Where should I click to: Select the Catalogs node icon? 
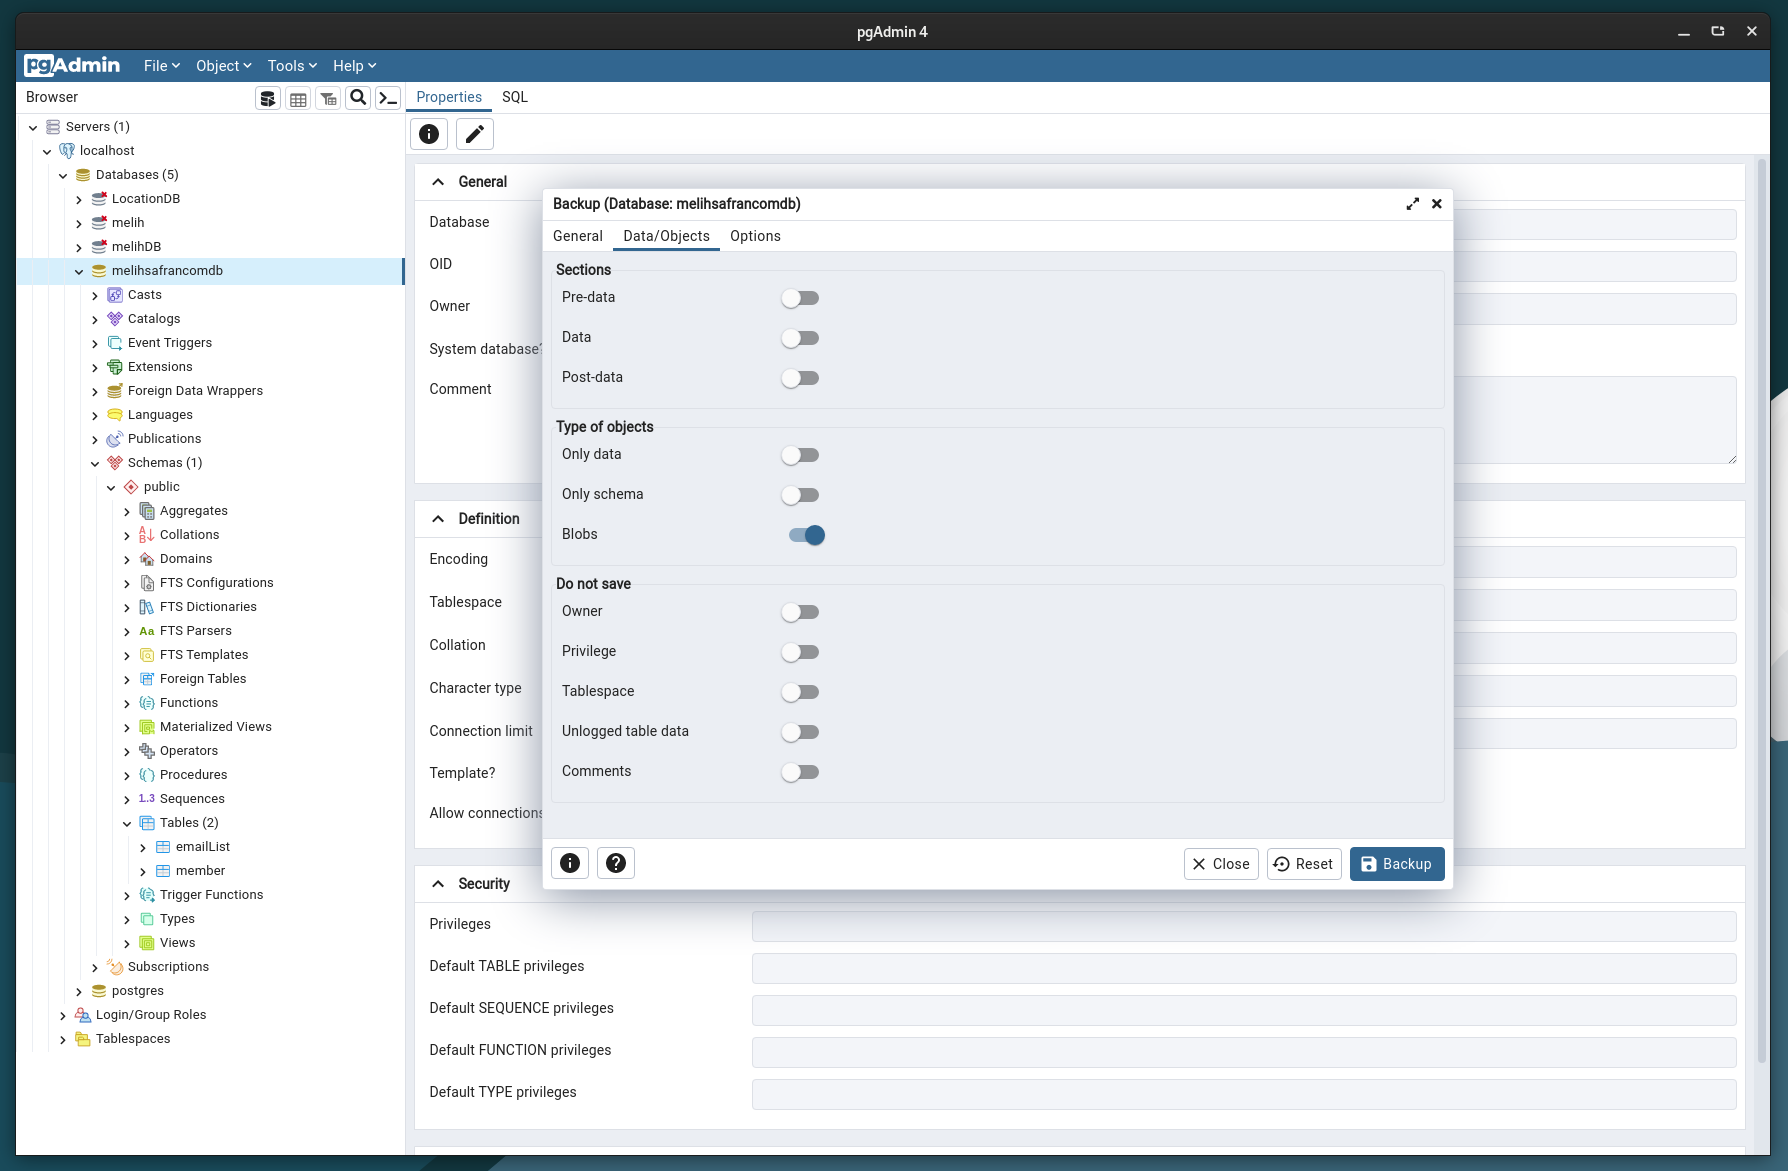click(x=115, y=319)
